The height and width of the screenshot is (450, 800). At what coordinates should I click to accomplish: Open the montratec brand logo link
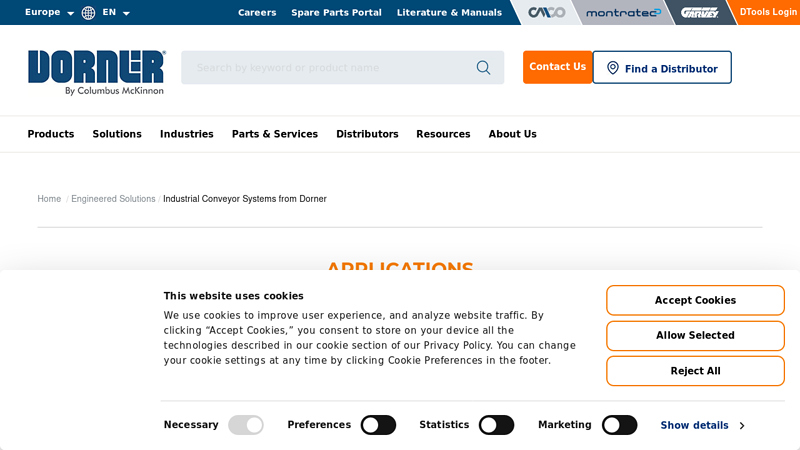point(623,13)
